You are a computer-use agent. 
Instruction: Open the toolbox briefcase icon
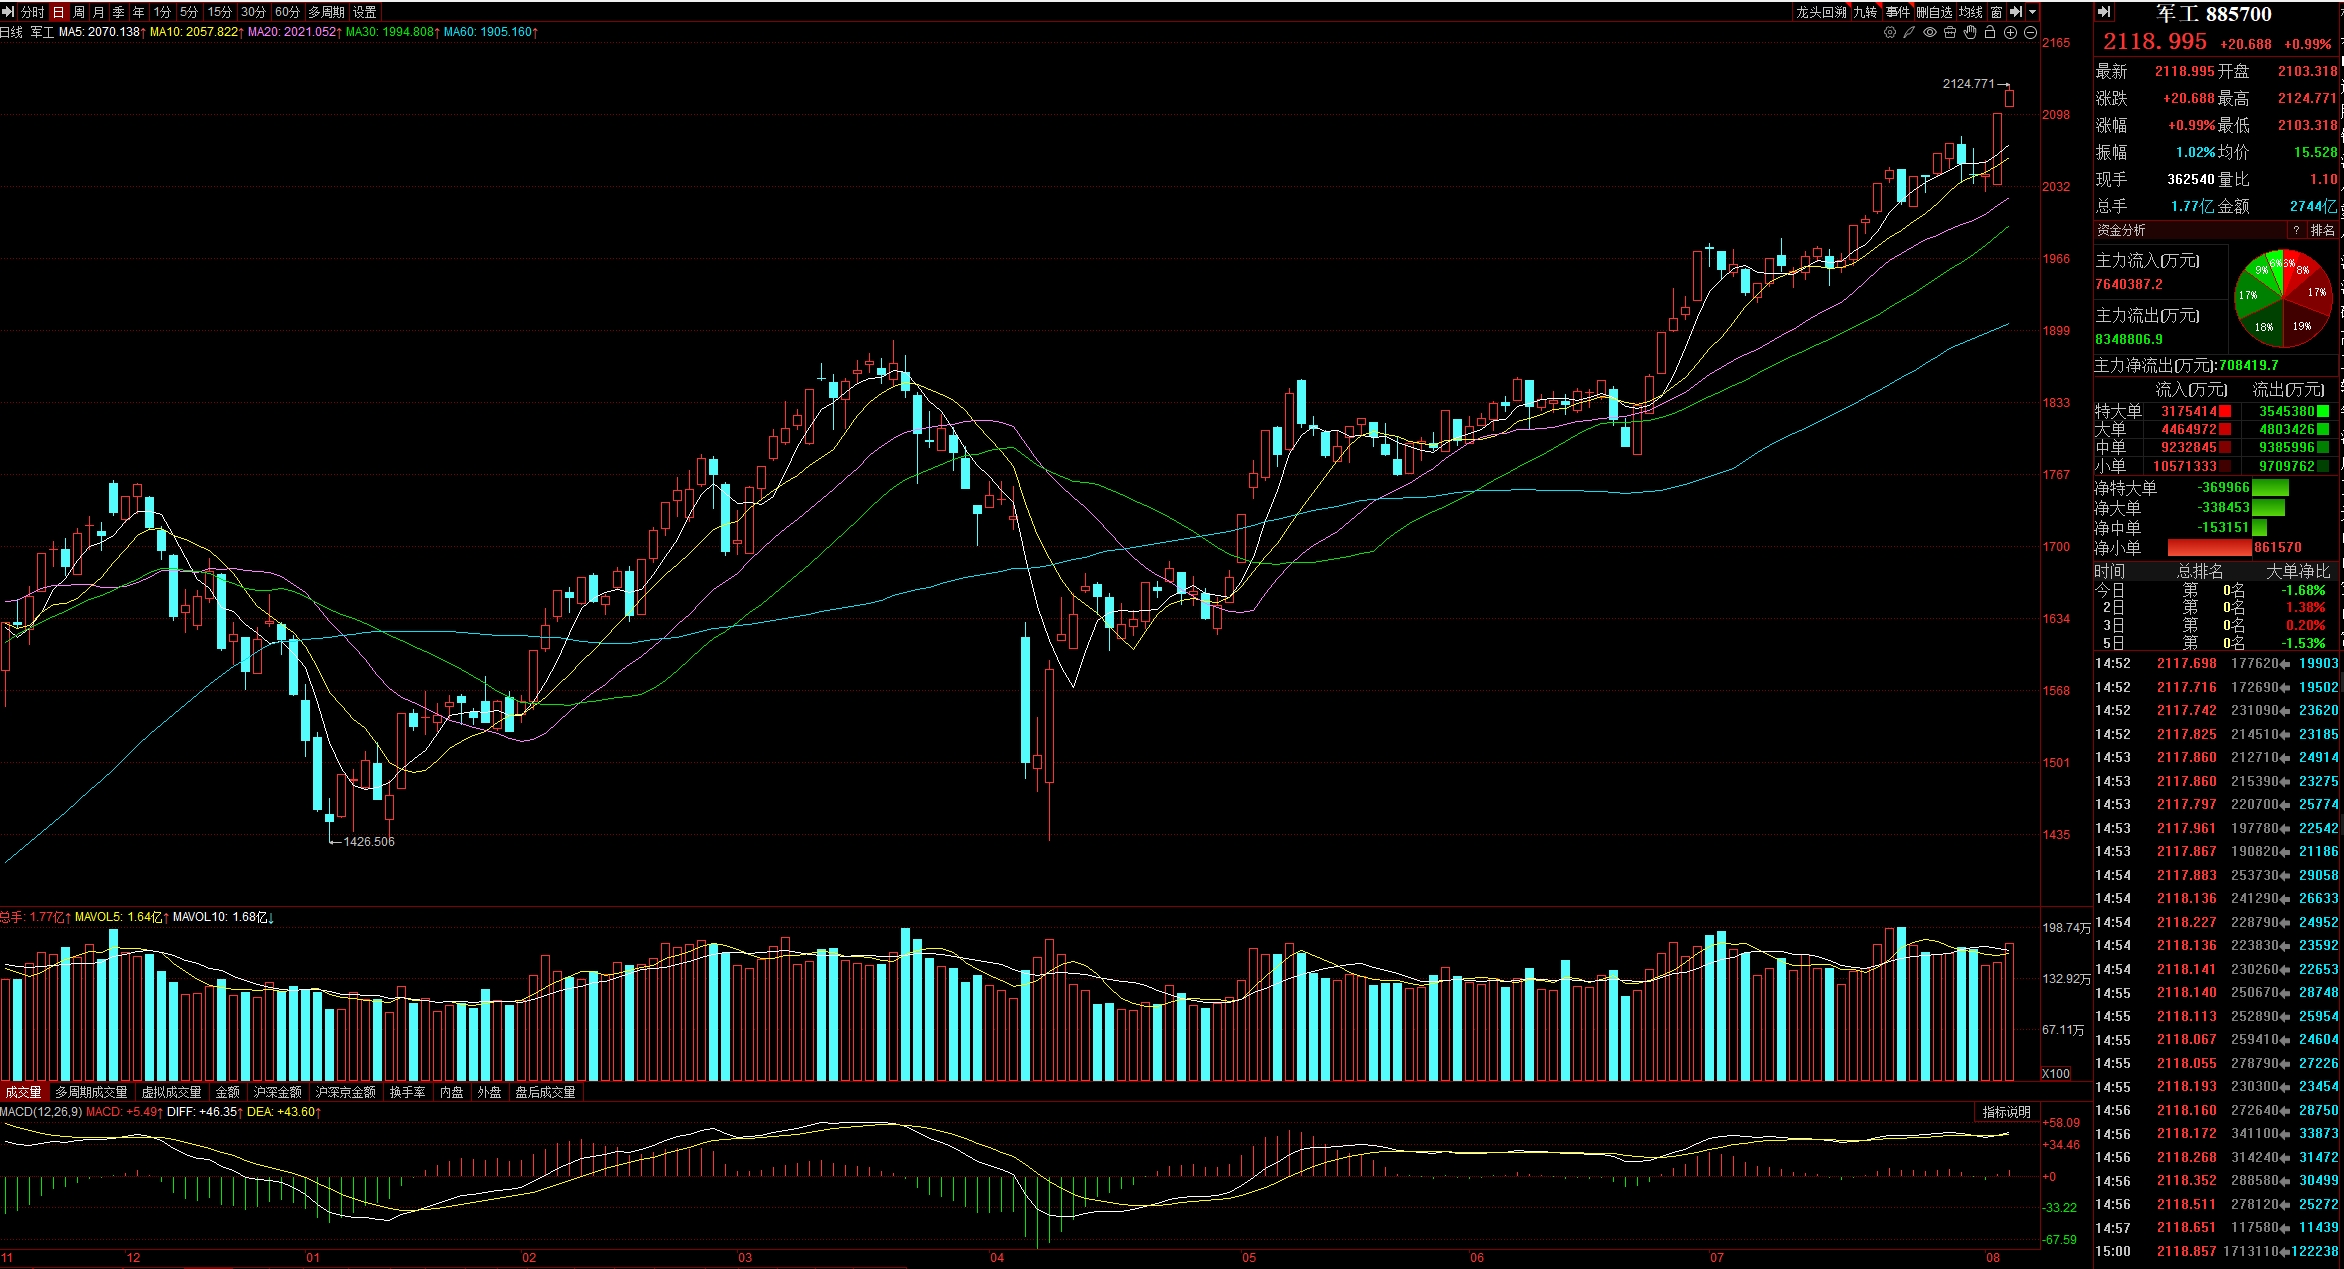click(1950, 32)
